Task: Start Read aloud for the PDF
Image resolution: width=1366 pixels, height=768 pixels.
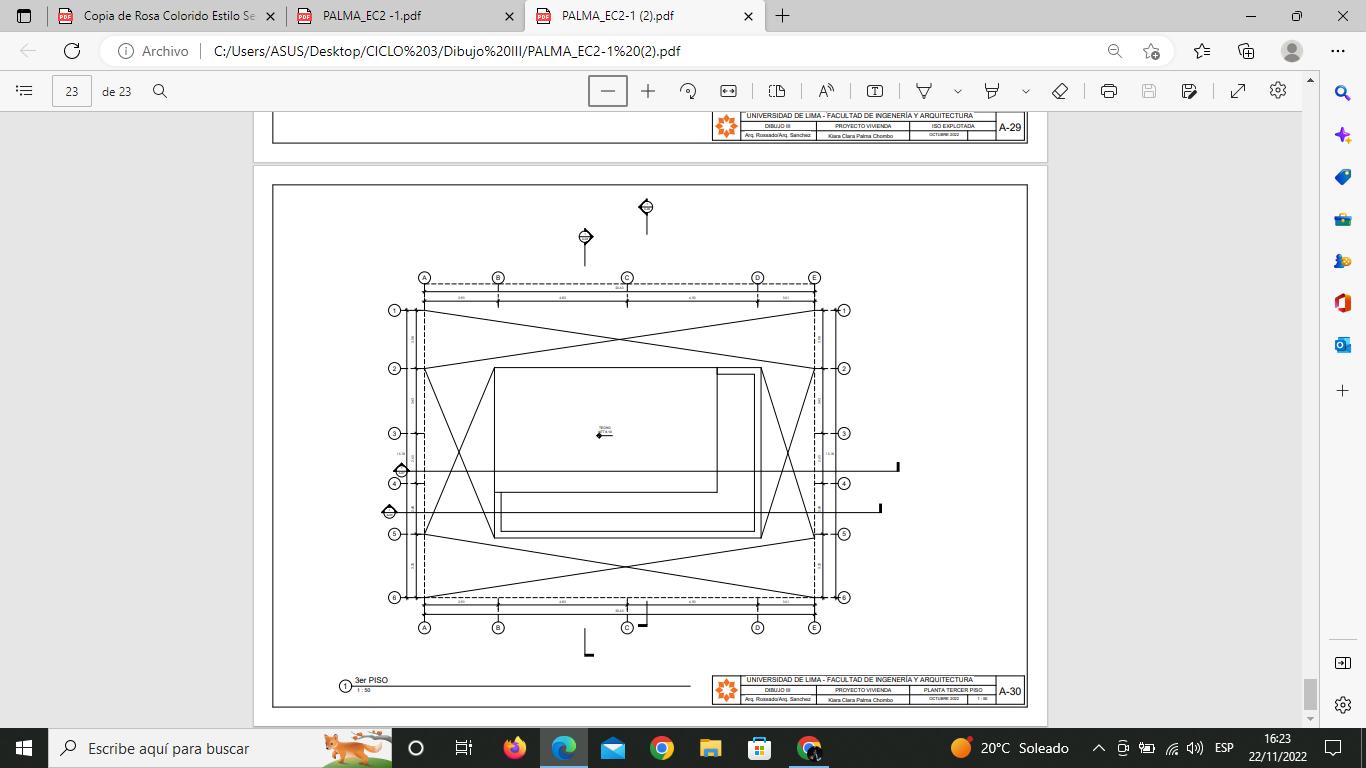Action: tap(826, 91)
